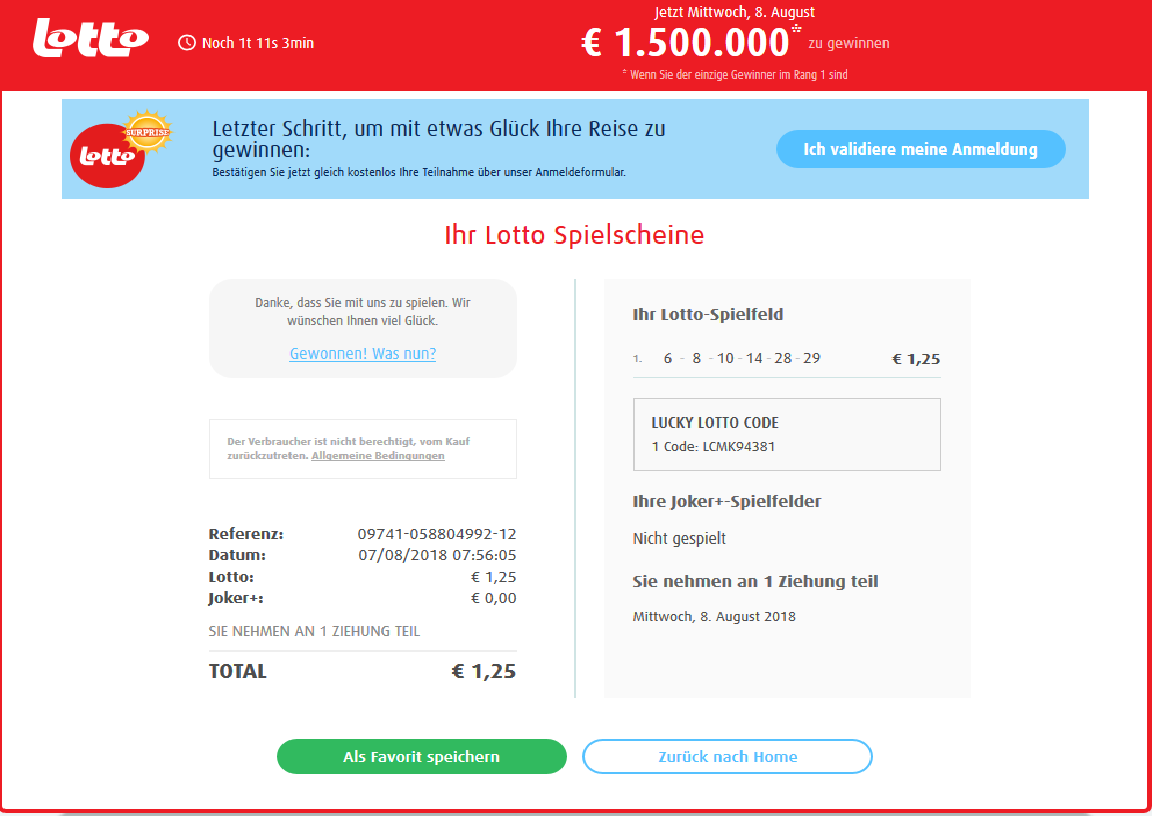Click the TOTAL € 1,25 amount
The image size is (1152, 816).
pyautogui.click(x=484, y=671)
